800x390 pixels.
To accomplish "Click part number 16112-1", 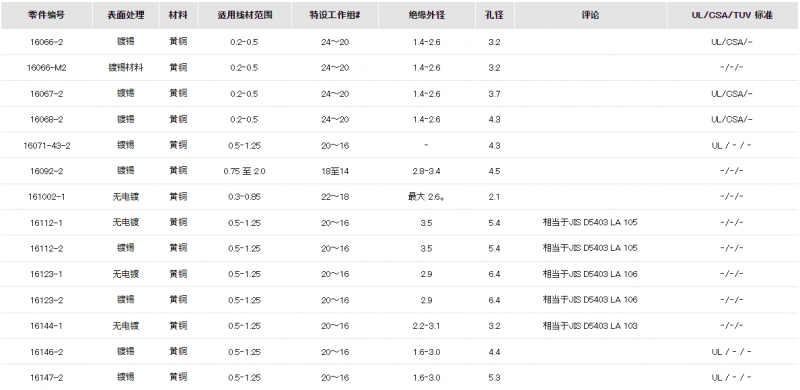I will (46, 223).
